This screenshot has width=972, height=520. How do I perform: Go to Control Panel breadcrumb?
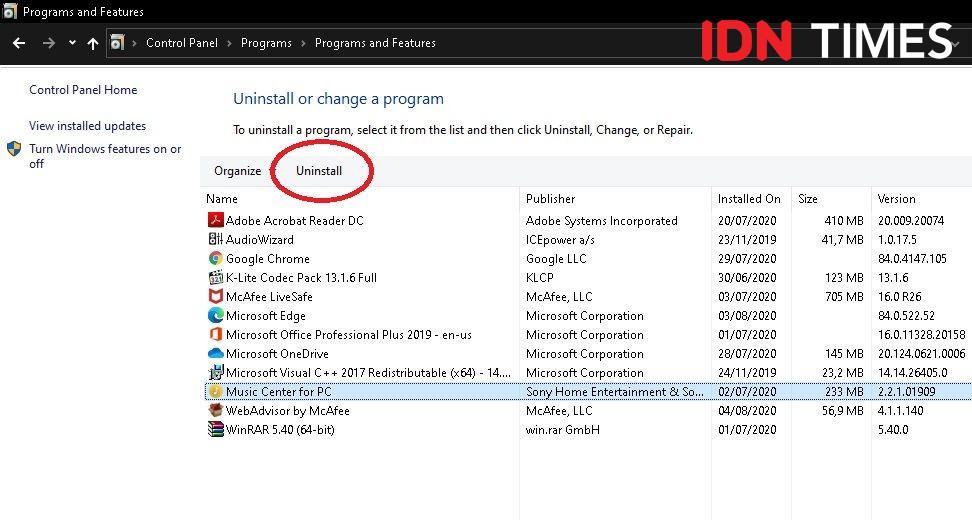(182, 43)
